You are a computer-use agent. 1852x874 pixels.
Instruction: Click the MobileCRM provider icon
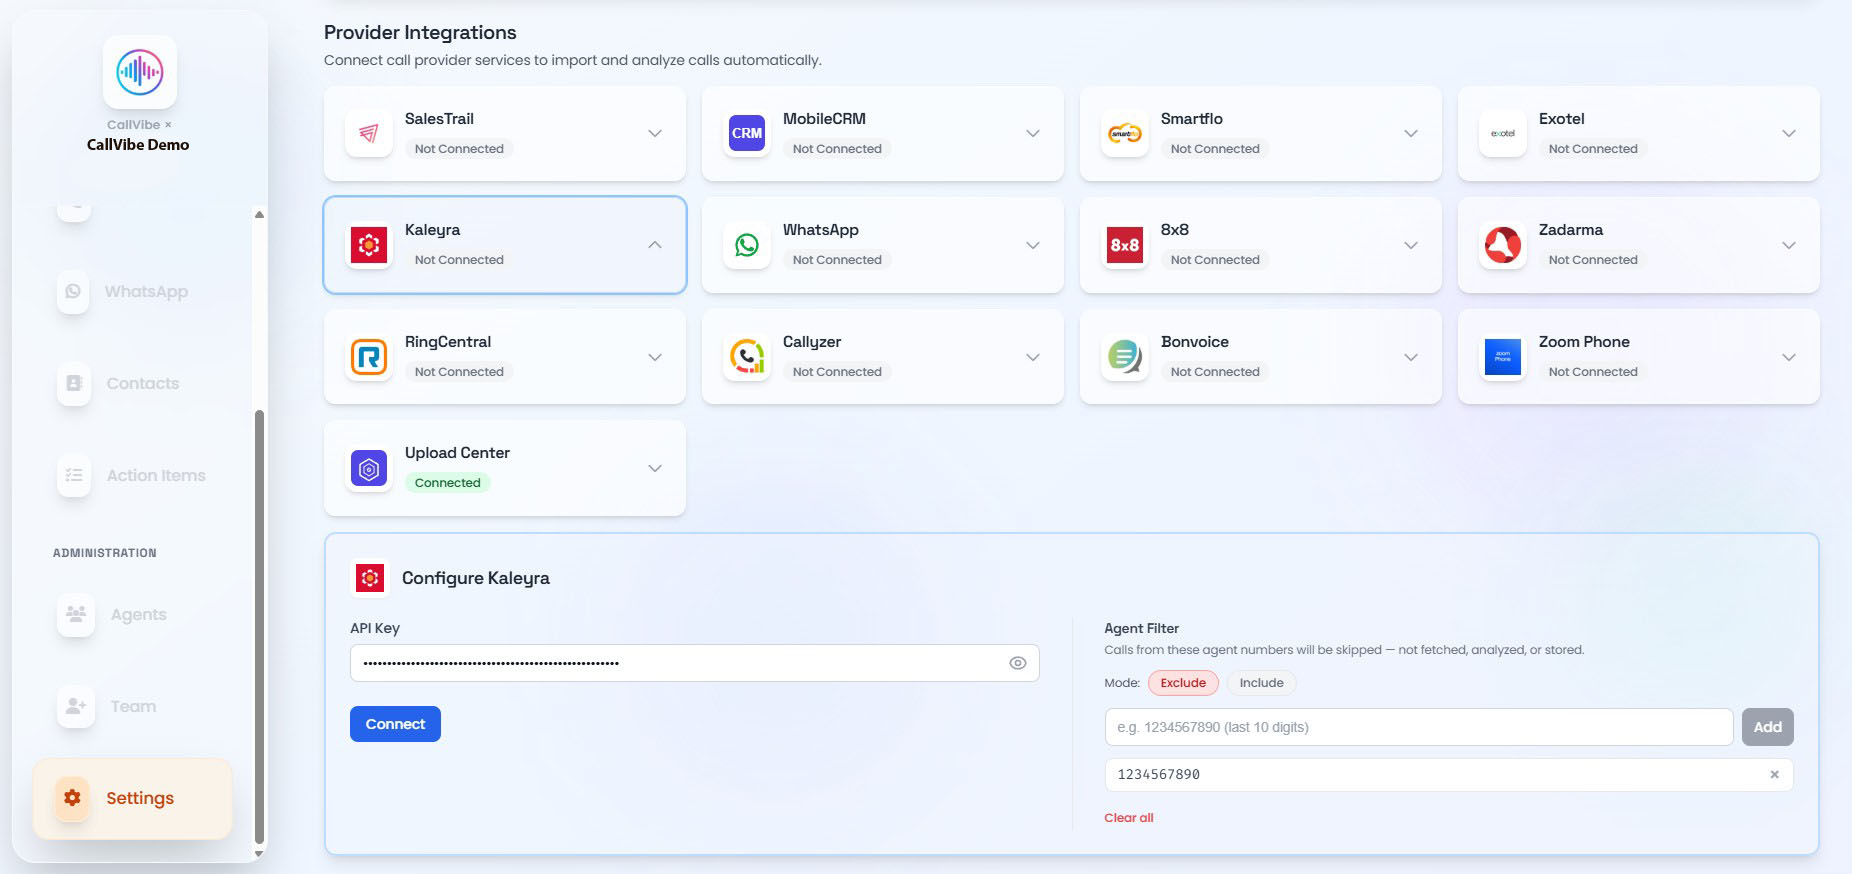click(747, 133)
